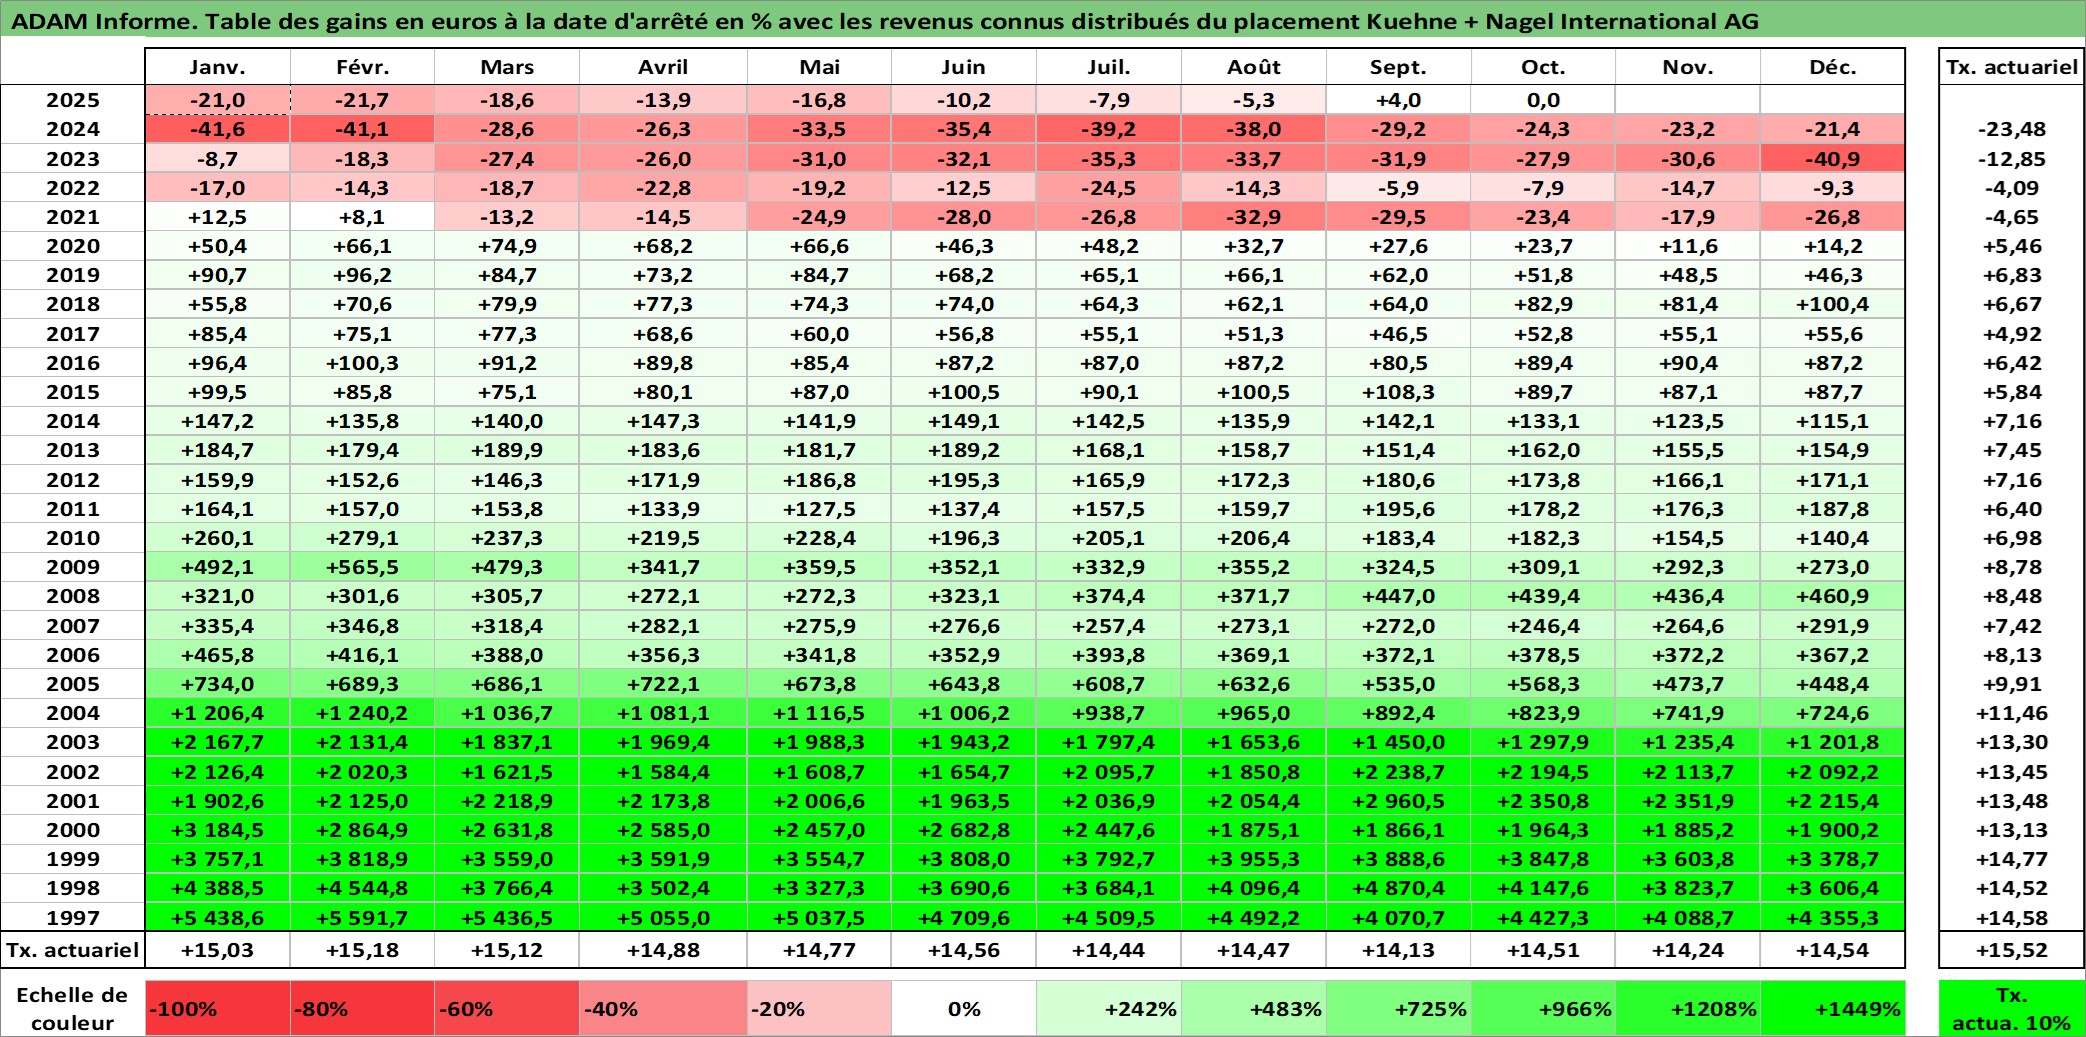Image resolution: width=2086 pixels, height=1037 pixels.
Task: Click the -40,9 cell for December 2023
Action: click(x=1833, y=159)
